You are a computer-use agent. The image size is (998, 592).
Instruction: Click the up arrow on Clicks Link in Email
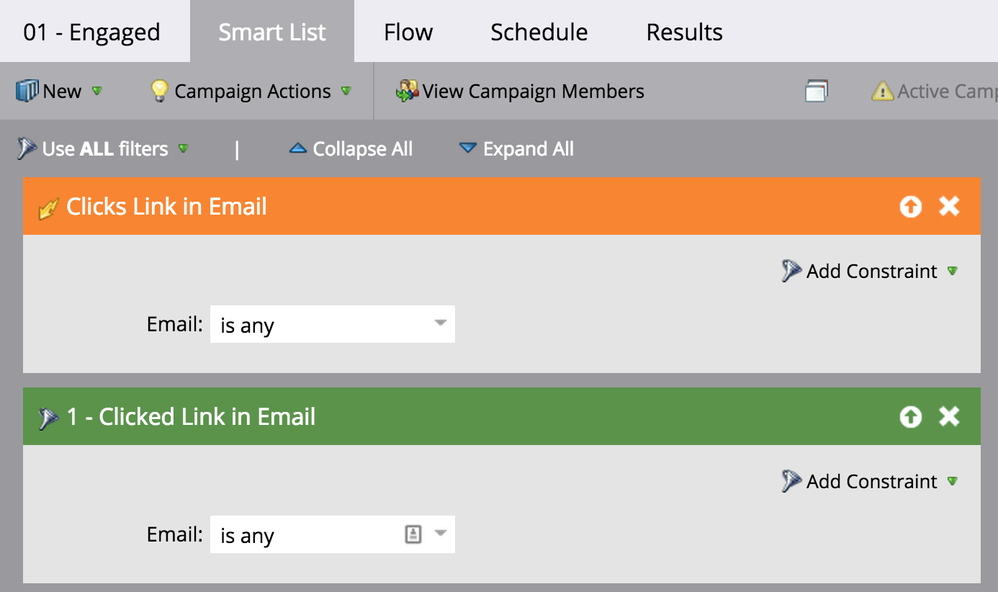pos(910,207)
